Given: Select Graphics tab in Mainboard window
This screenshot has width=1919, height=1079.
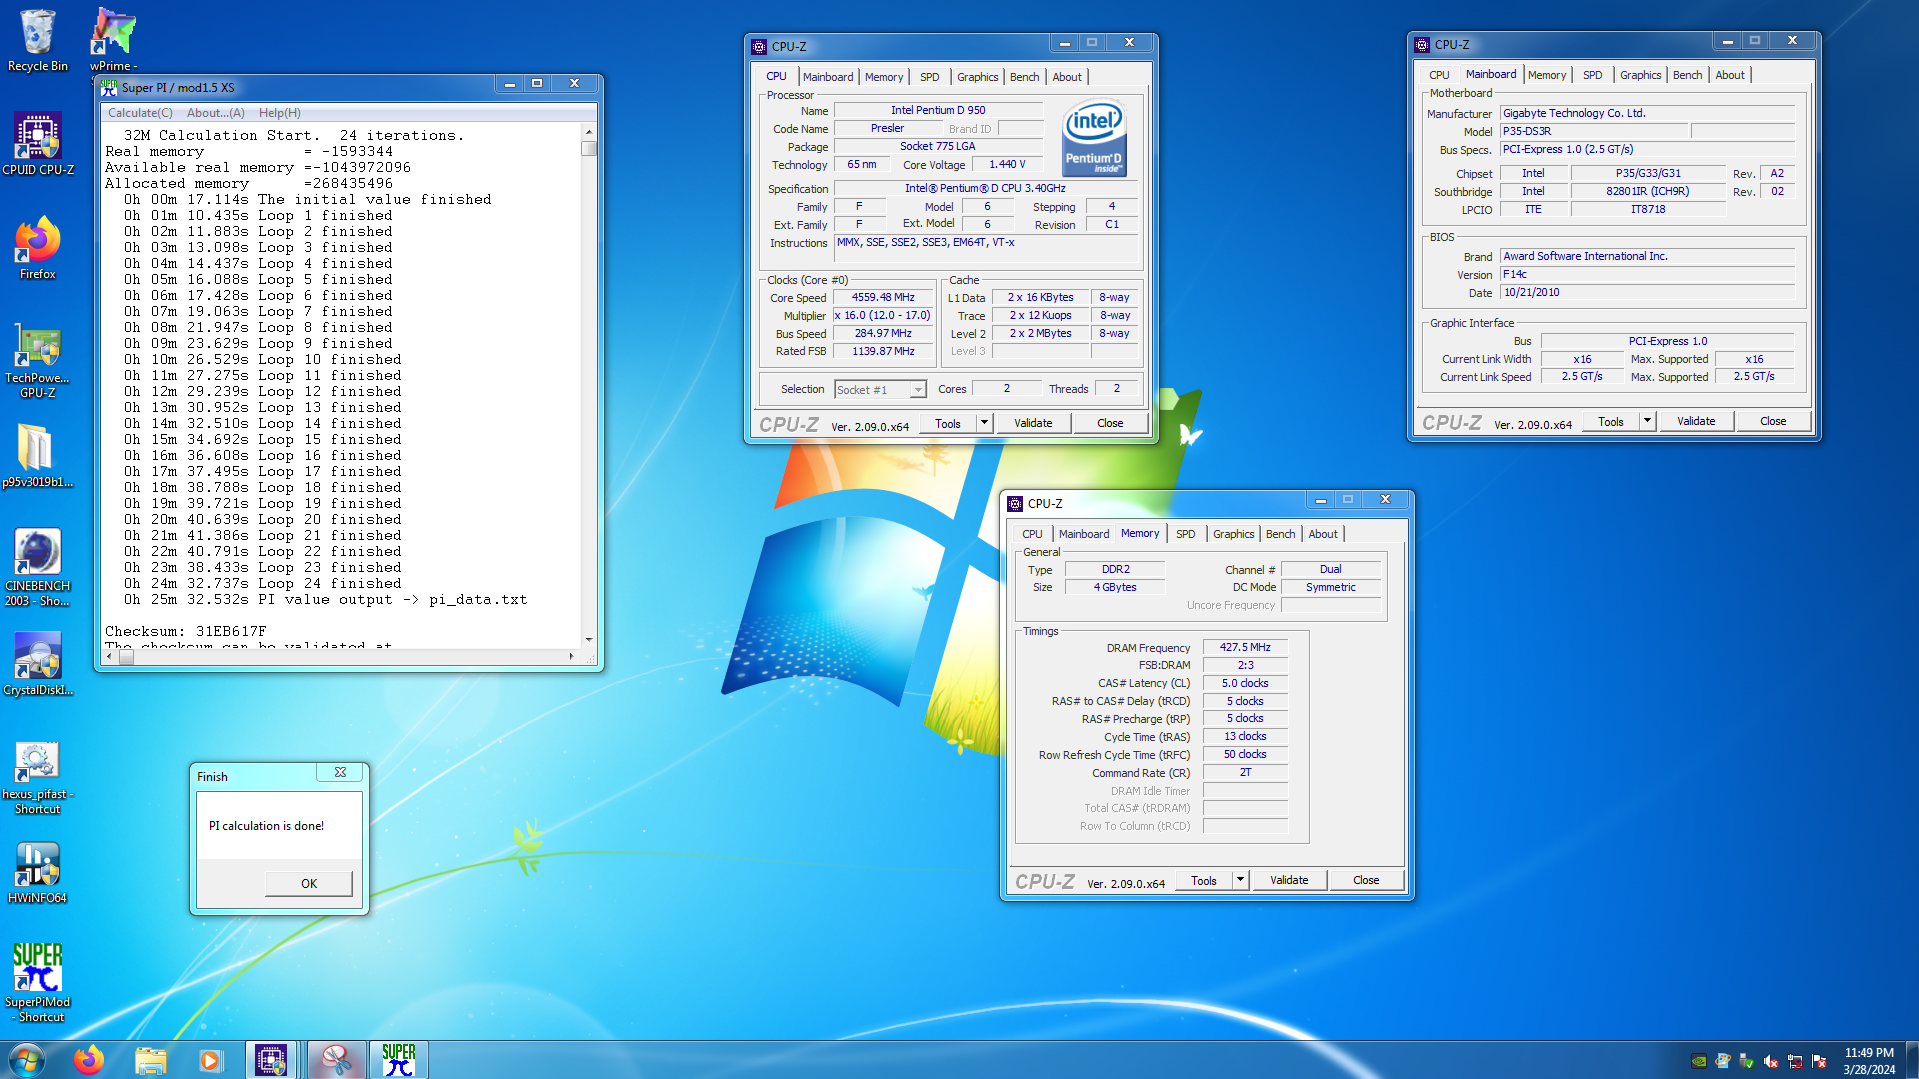Looking at the screenshot, I should click(x=1640, y=75).
